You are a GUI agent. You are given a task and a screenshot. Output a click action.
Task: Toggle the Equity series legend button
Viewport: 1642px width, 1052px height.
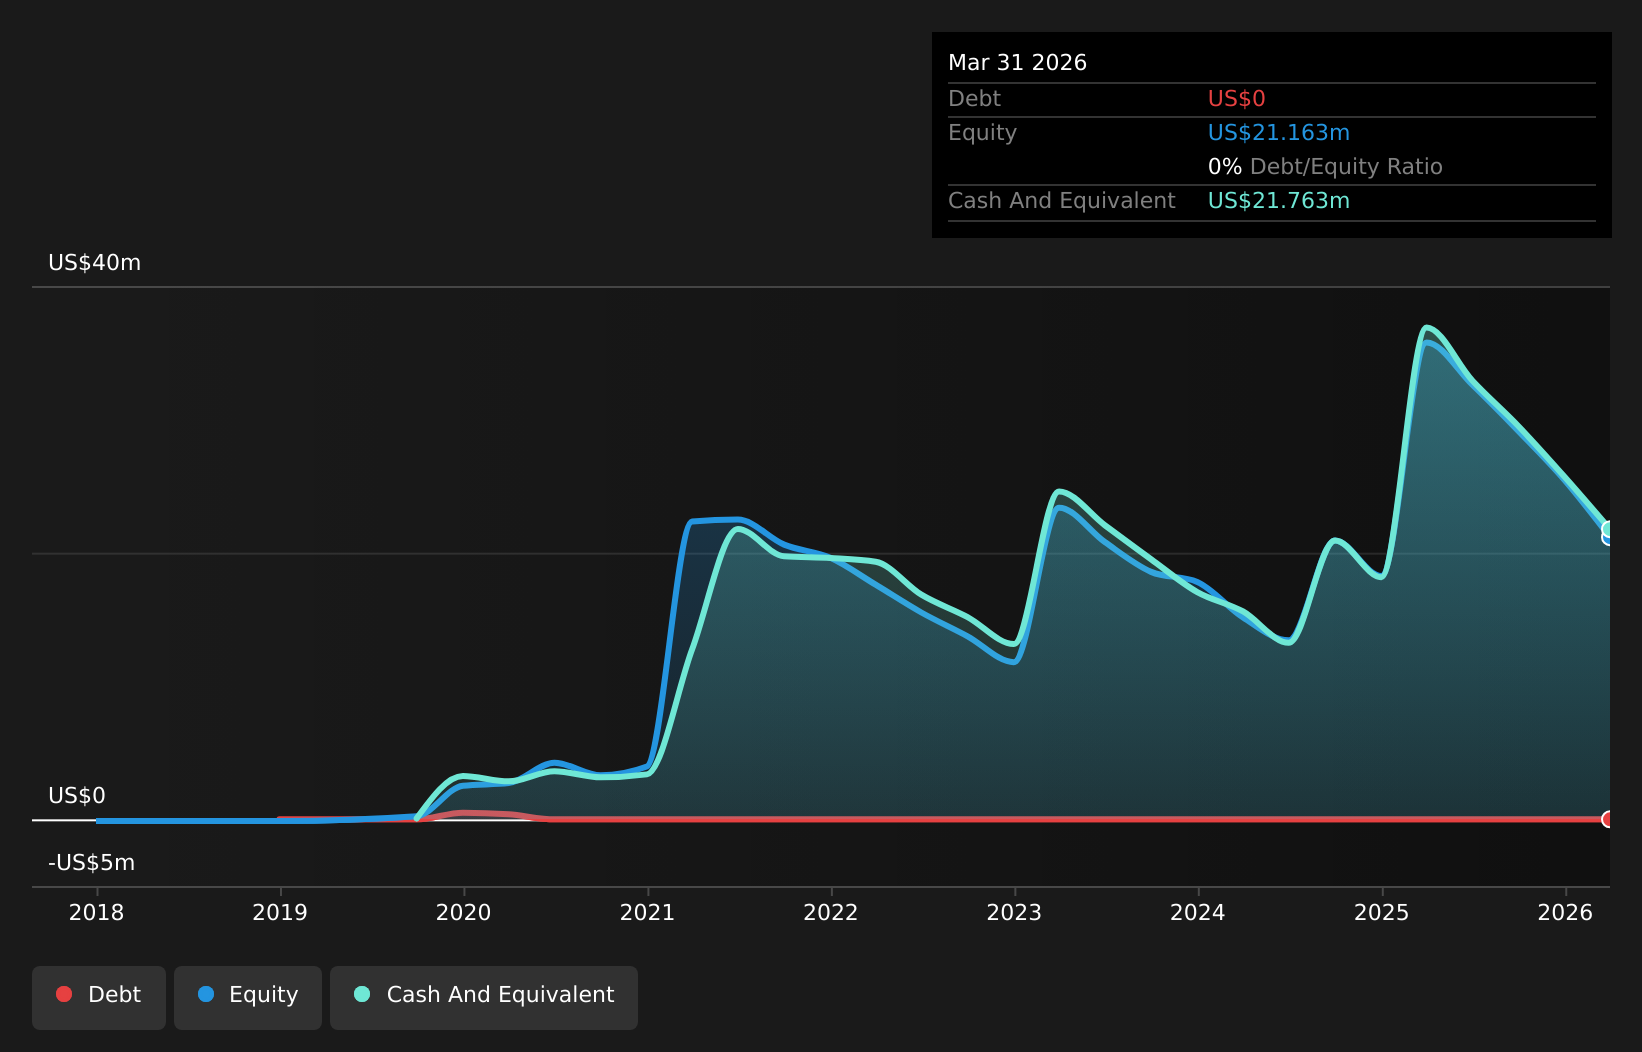[247, 997]
